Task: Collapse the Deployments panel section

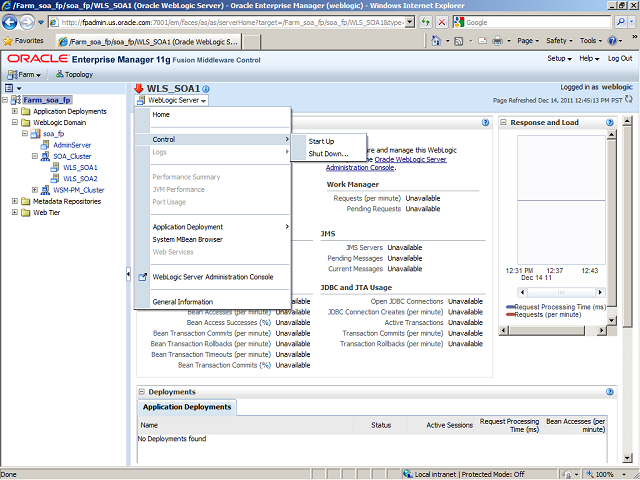Action: point(142,392)
